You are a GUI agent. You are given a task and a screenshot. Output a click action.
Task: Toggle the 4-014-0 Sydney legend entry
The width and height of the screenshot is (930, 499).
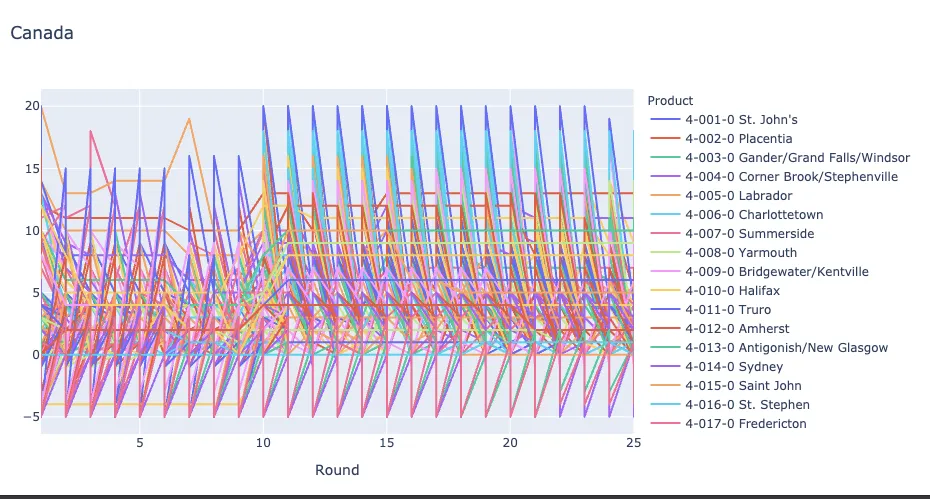pos(716,367)
